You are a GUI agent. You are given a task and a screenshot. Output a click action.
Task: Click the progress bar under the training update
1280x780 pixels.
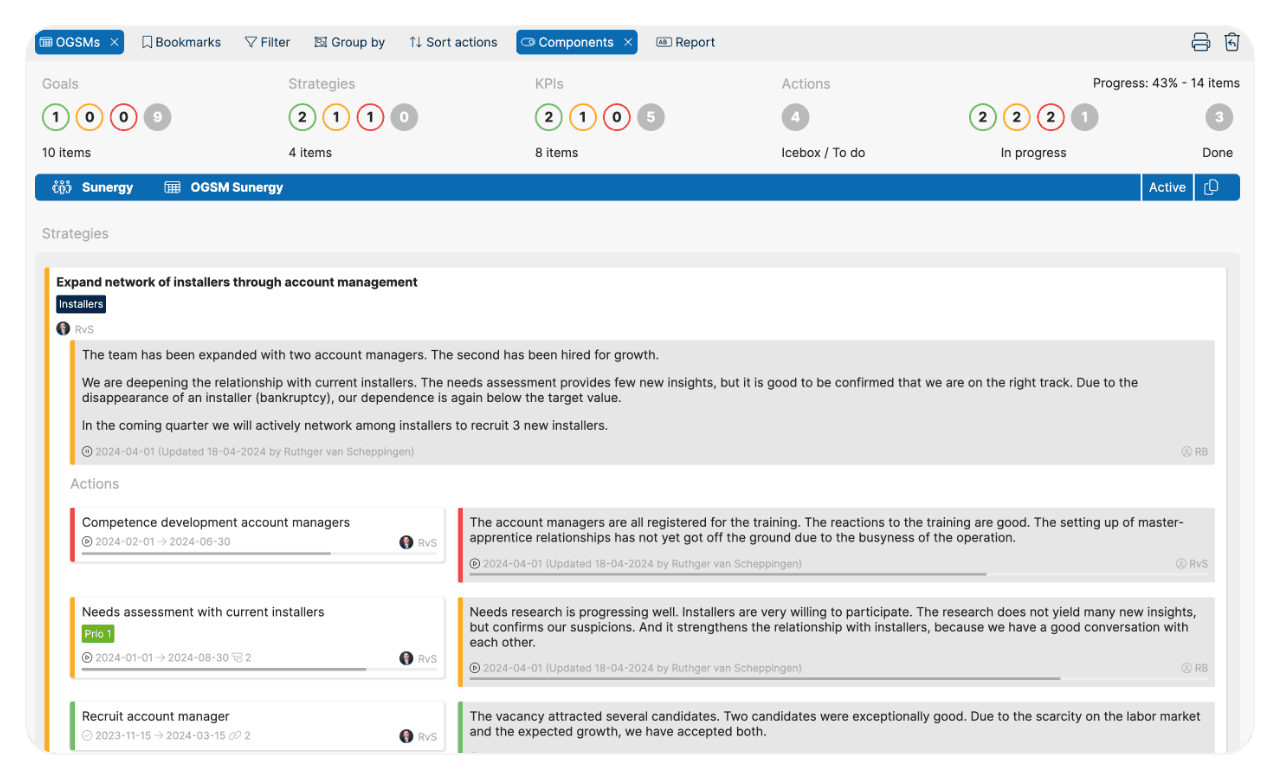pos(838,574)
